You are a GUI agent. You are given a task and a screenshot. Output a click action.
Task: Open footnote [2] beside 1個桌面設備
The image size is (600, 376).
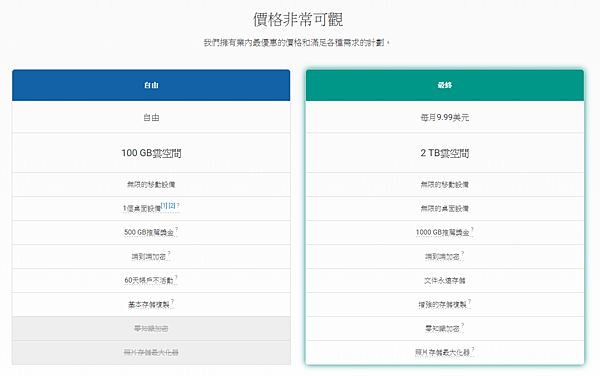tap(172, 206)
